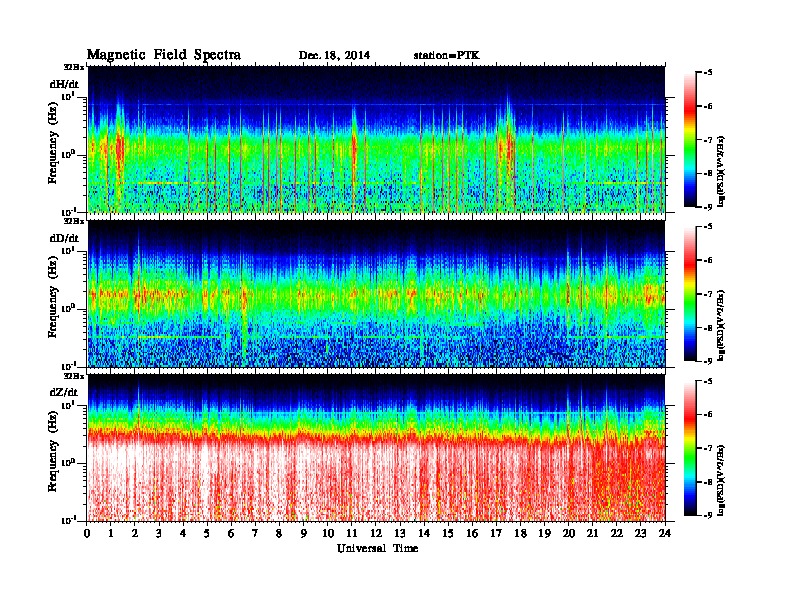Click the "-5" value on dH/dt color scale

click(708, 73)
